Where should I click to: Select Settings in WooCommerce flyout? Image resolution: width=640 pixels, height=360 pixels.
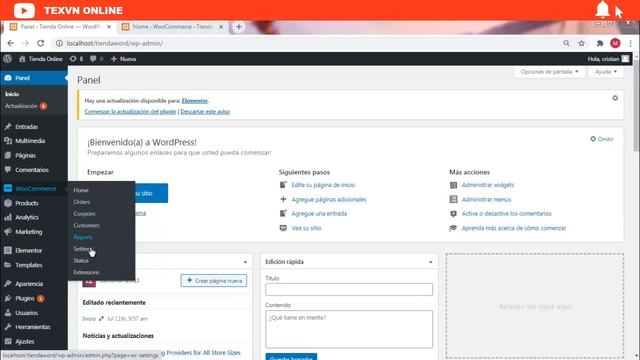tap(83, 249)
